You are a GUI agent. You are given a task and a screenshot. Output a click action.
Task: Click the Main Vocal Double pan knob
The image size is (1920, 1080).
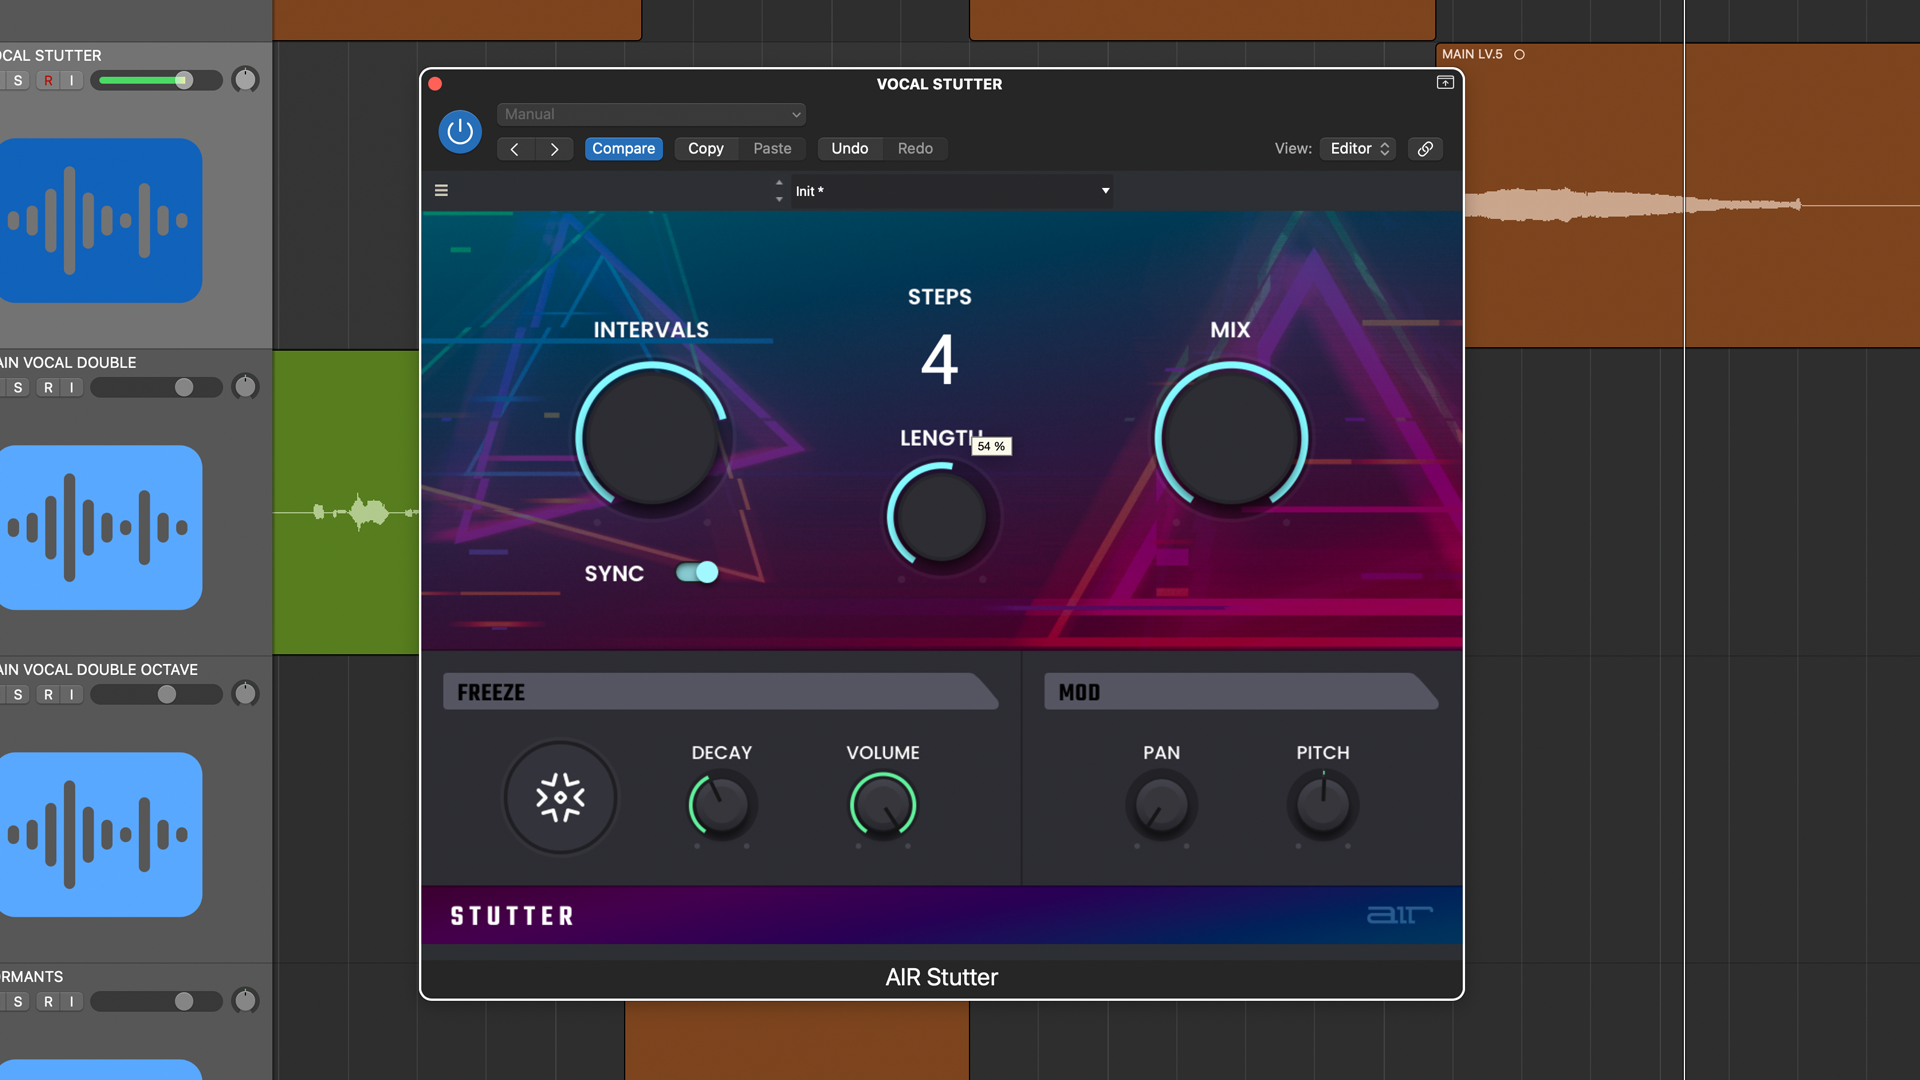[x=245, y=387]
